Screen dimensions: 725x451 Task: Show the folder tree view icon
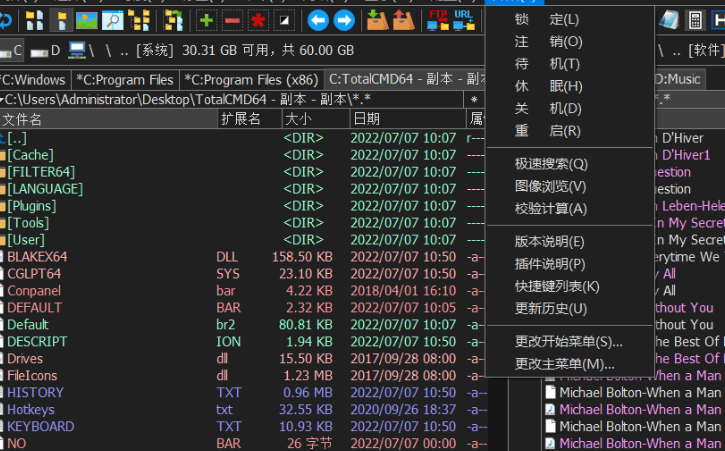[x=139, y=20]
